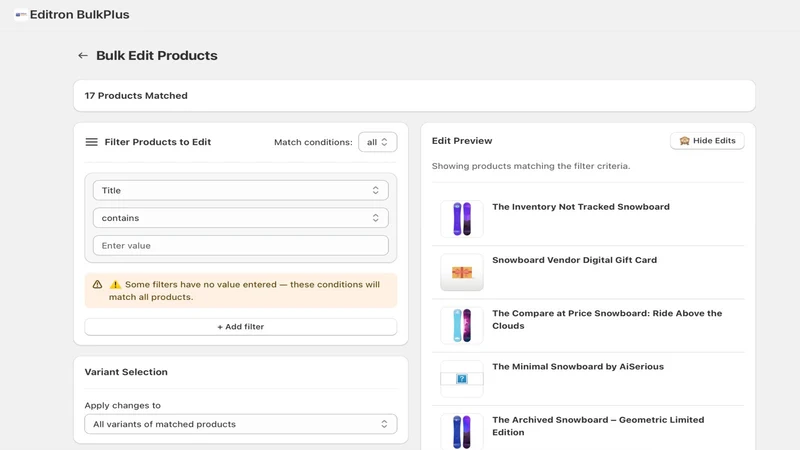800x450 pixels.
Task: Select the Compare at Price Snowboard thumbnail
Action: (x=462, y=326)
